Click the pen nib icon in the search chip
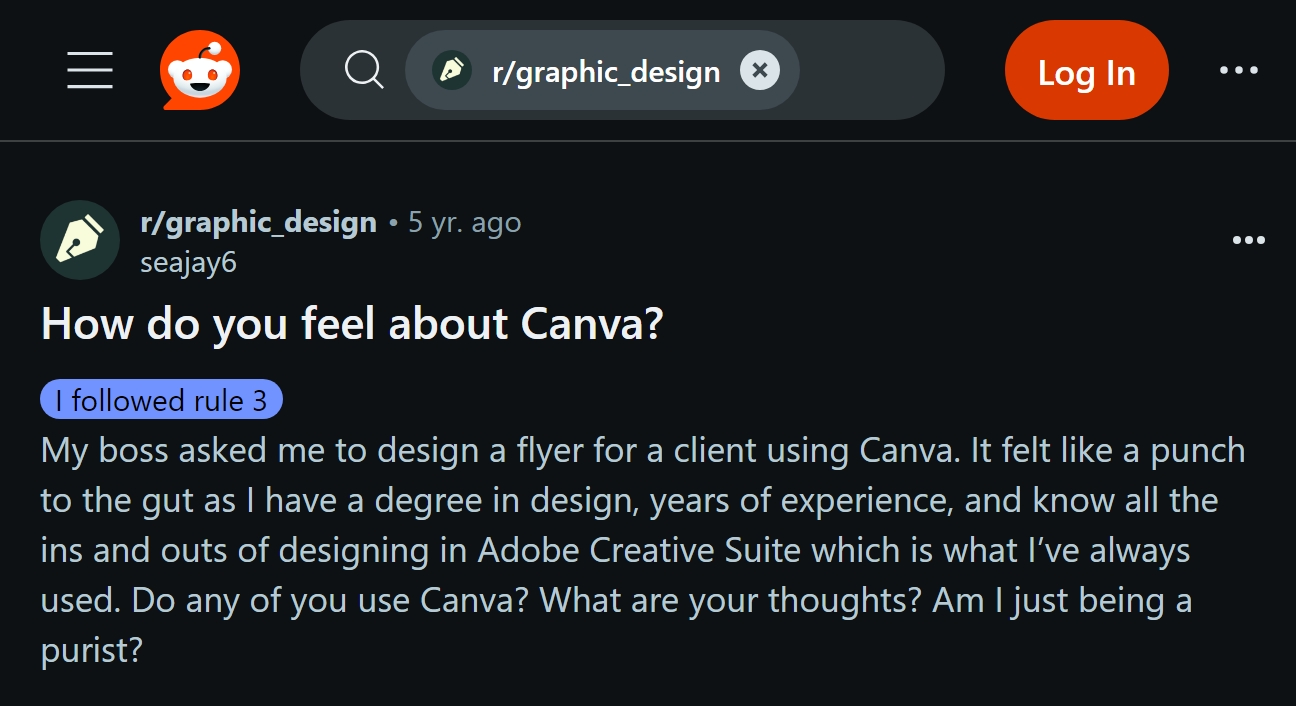Viewport: 1296px width, 706px height. click(452, 71)
